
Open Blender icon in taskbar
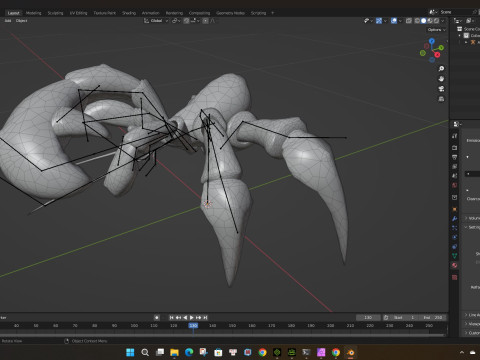pyautogui.click(x=350, y=352)
